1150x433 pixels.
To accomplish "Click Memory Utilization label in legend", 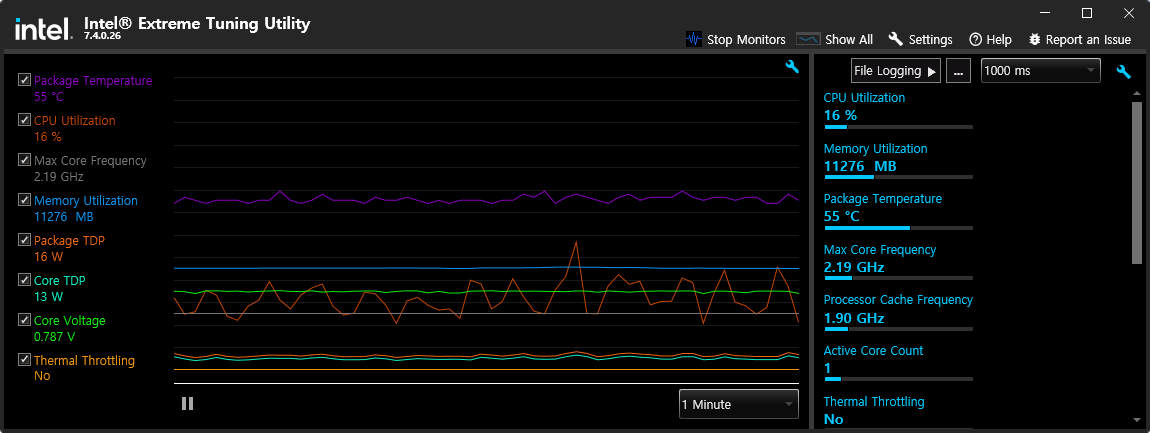I will (x=86, y=200).
